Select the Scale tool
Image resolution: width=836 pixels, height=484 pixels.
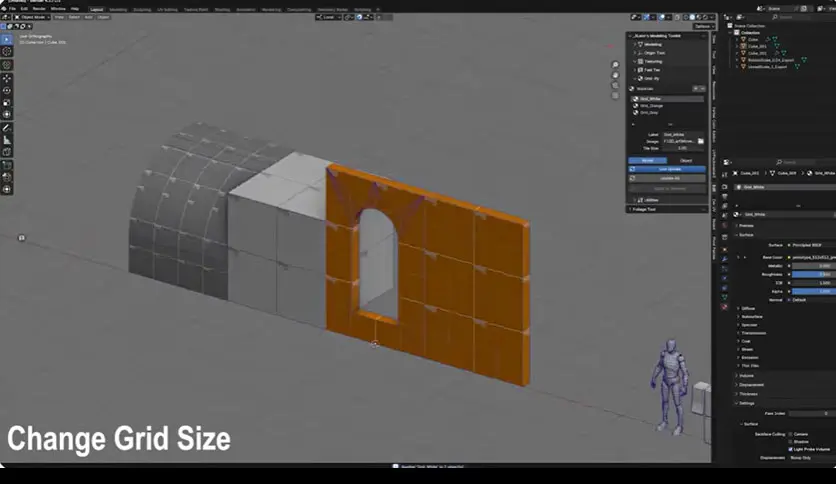pos(7,102)
